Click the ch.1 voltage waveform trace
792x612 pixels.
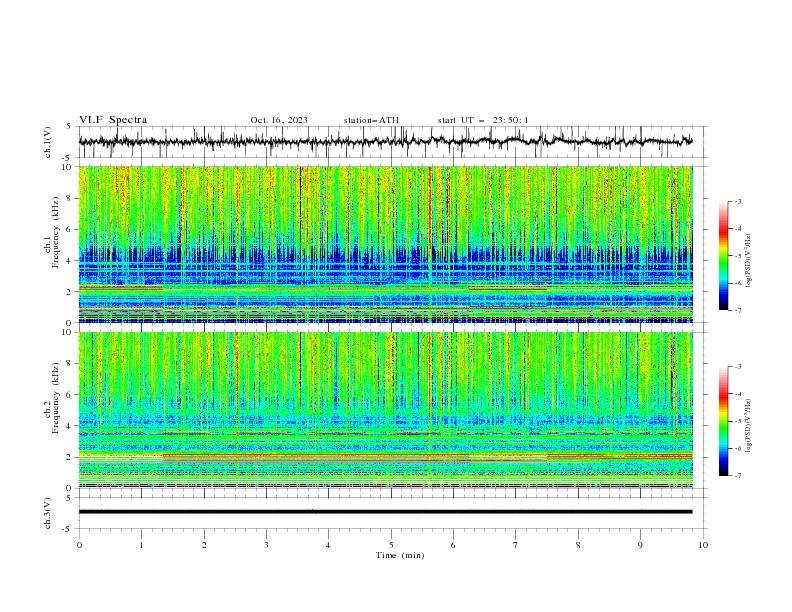[385, 141]
